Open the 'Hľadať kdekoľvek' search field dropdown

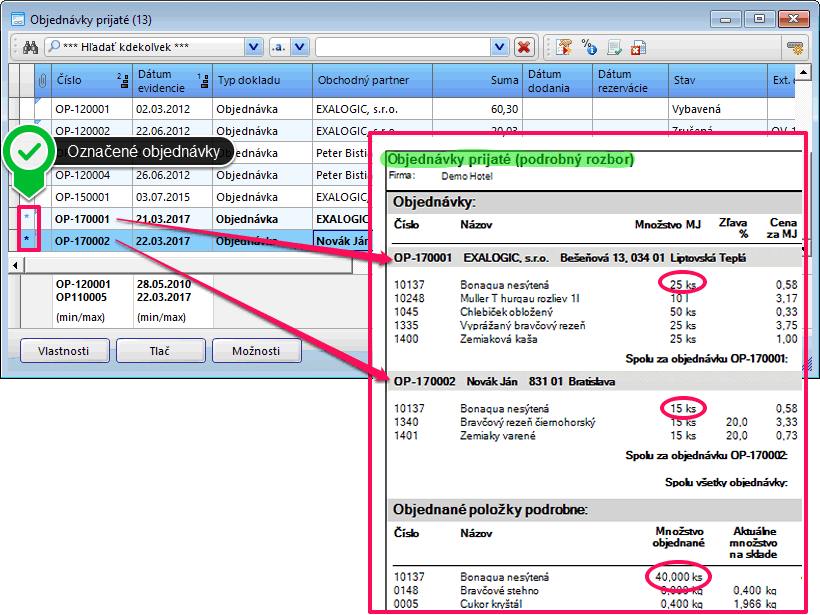click(x=252, y=47)
